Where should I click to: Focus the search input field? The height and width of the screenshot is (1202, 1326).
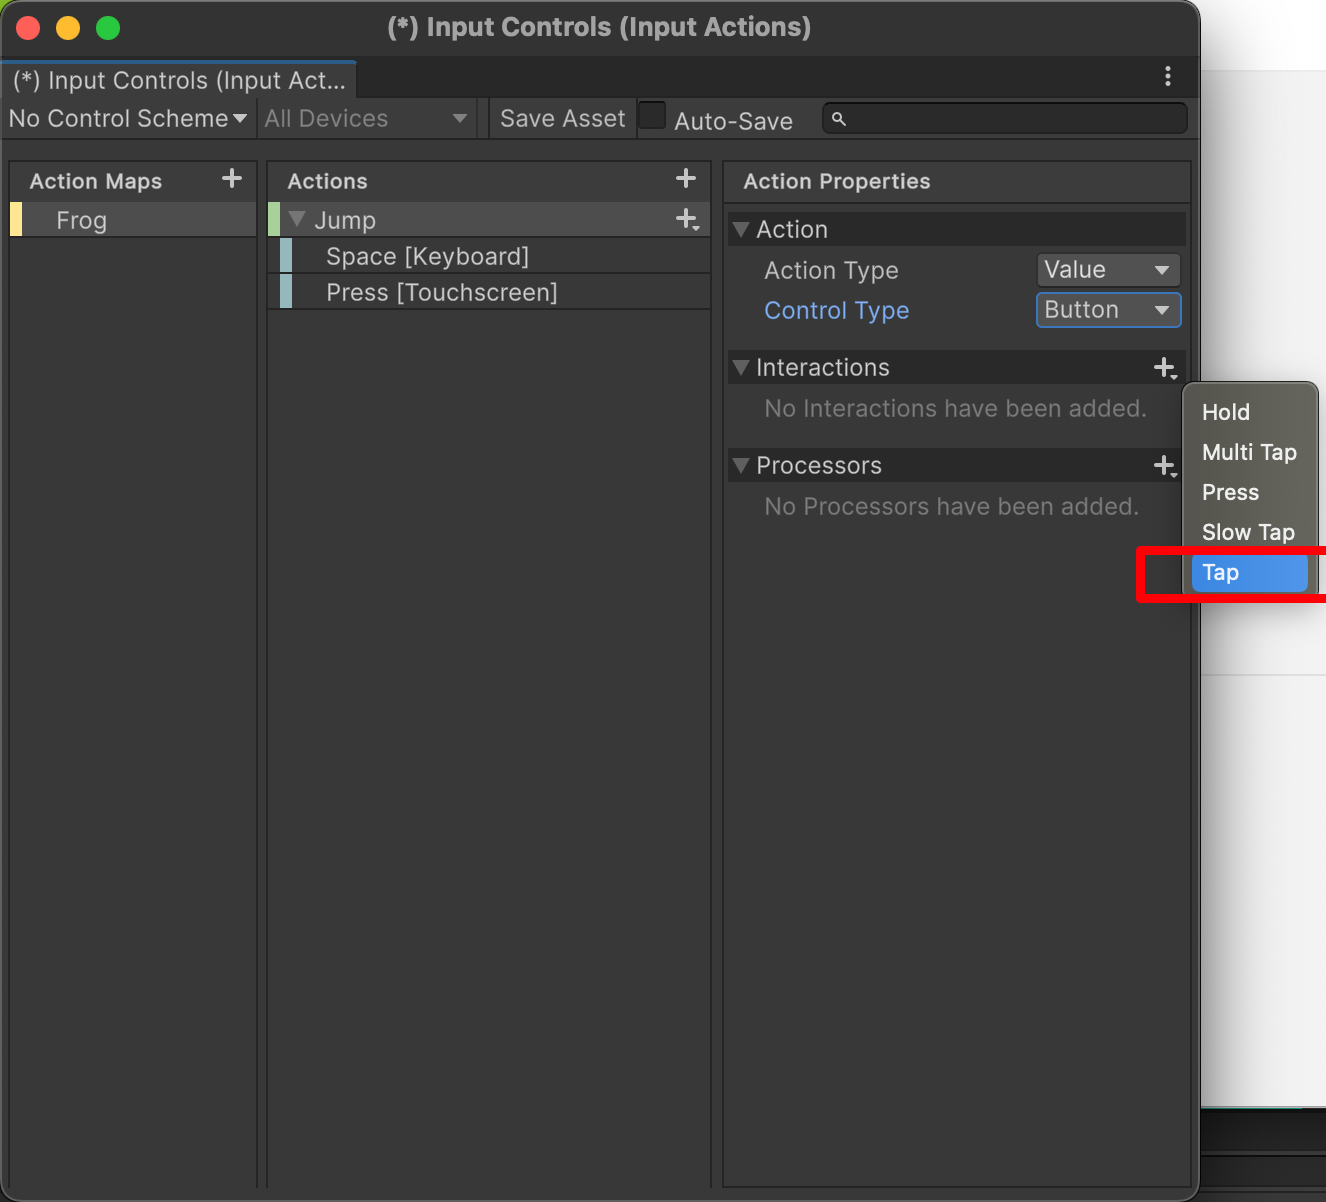pyautogui.click(x=1005, y=119)
